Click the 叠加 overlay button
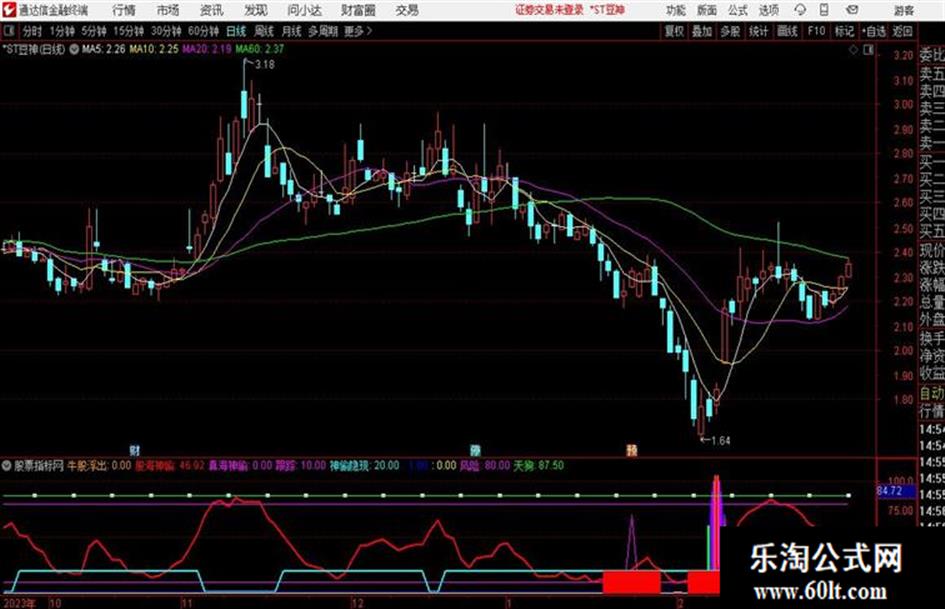This screenshot has width=945, height=609. pyautogui.click(x=702, y=31)
